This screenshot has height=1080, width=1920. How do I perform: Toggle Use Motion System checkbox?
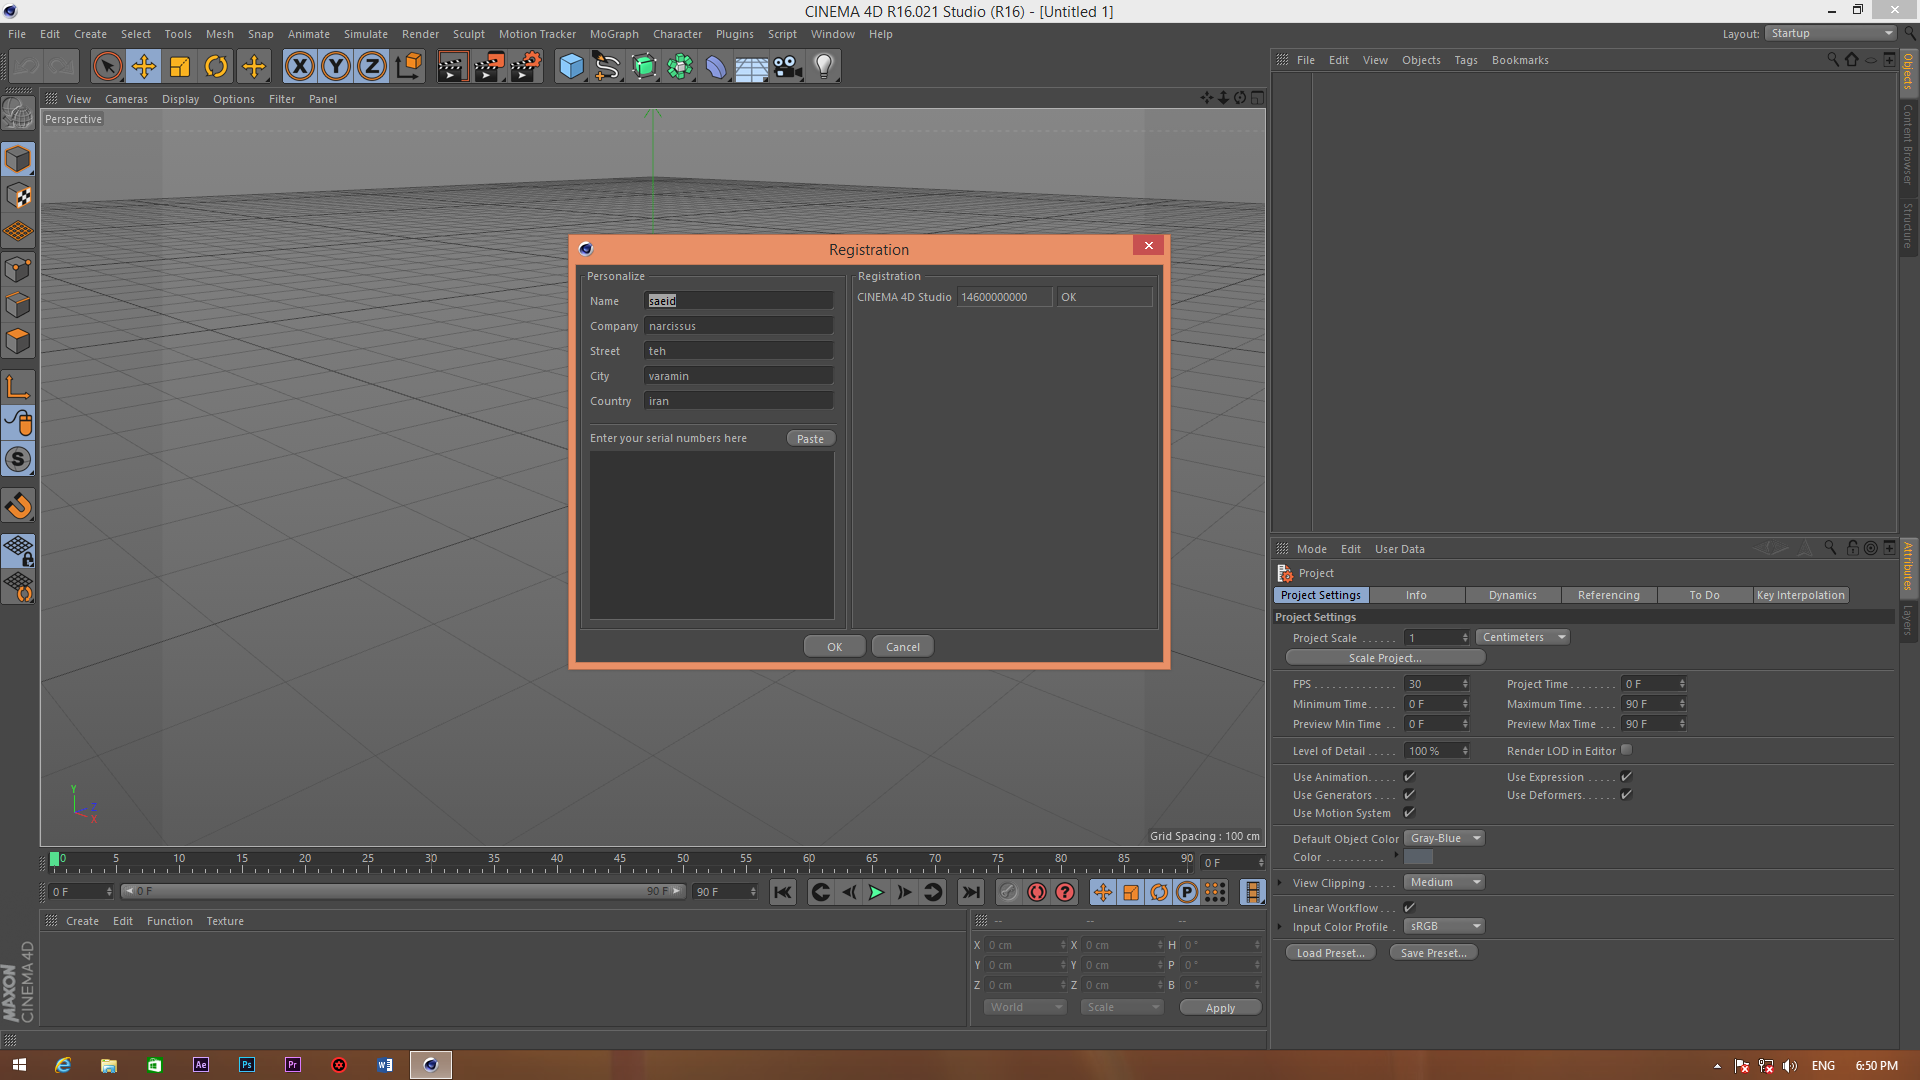pos(1409,813)
